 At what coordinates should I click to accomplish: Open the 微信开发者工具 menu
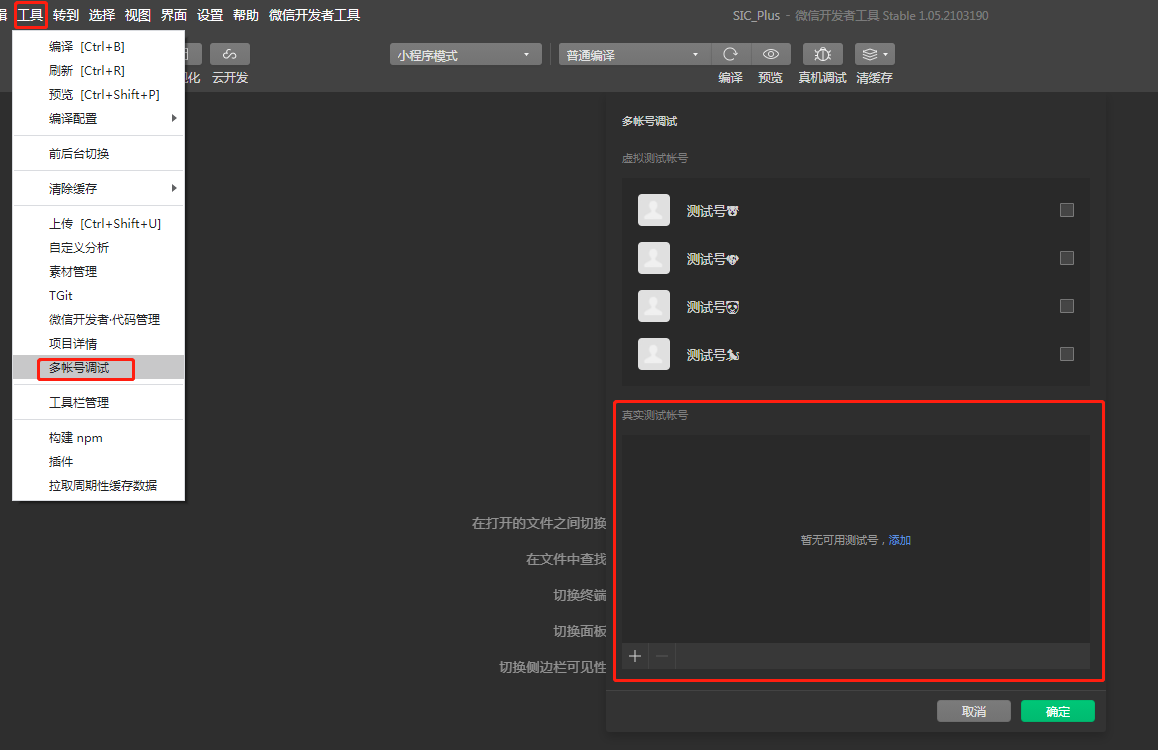point(315,15)
